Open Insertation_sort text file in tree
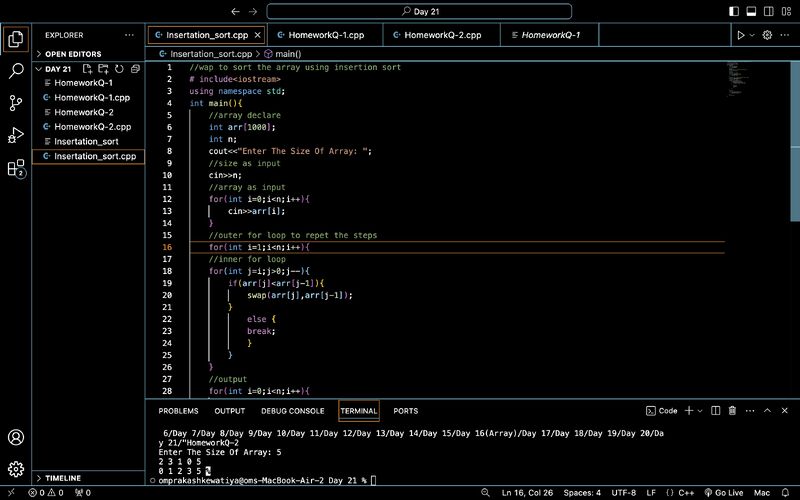 88,141
